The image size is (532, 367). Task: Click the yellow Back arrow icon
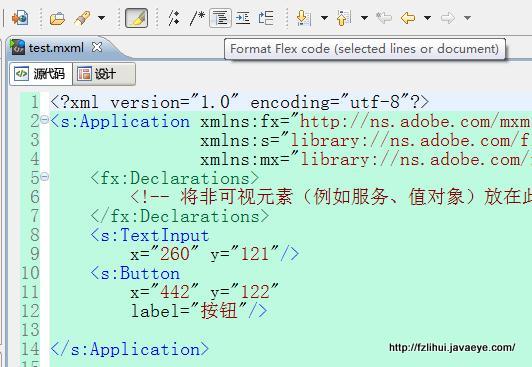tap(408, 18)
